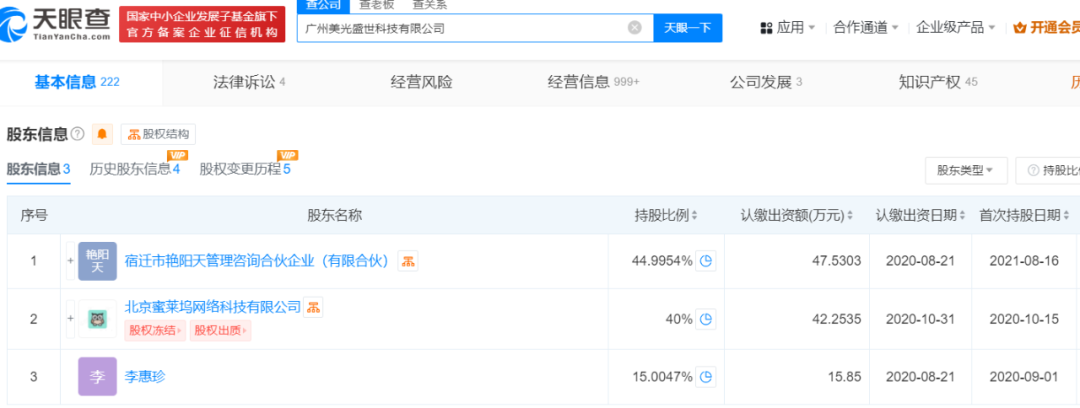Click the 北京蜜莱坞 owl logo thumbnail
This screenshot has width=1080, height=408.
97,318
